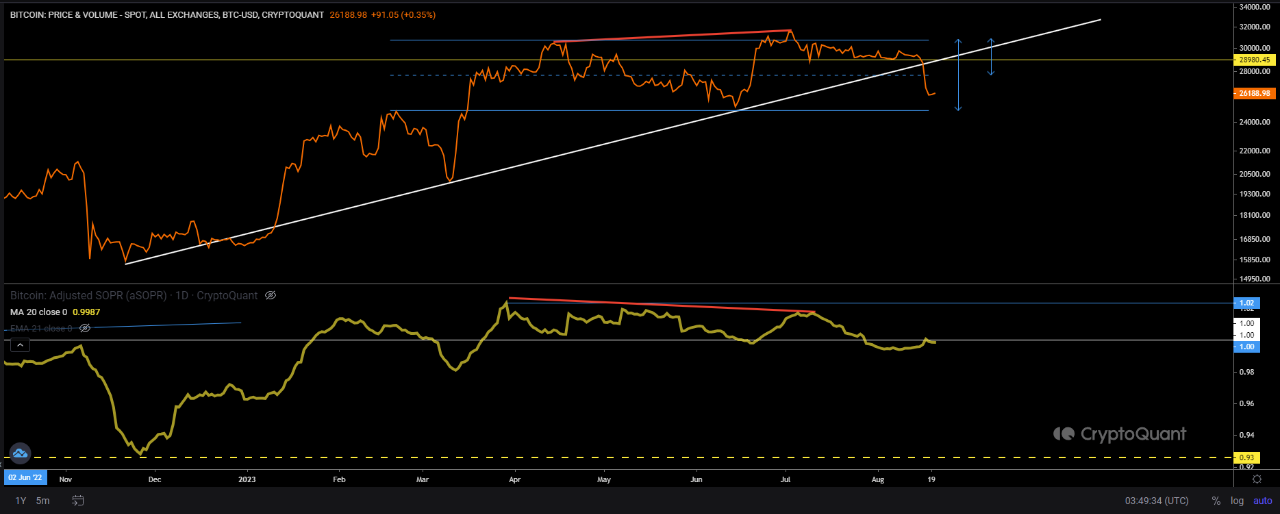Toggle percent scale mode
This screenshot has height=514, width=1280.
pos(1216,500)
